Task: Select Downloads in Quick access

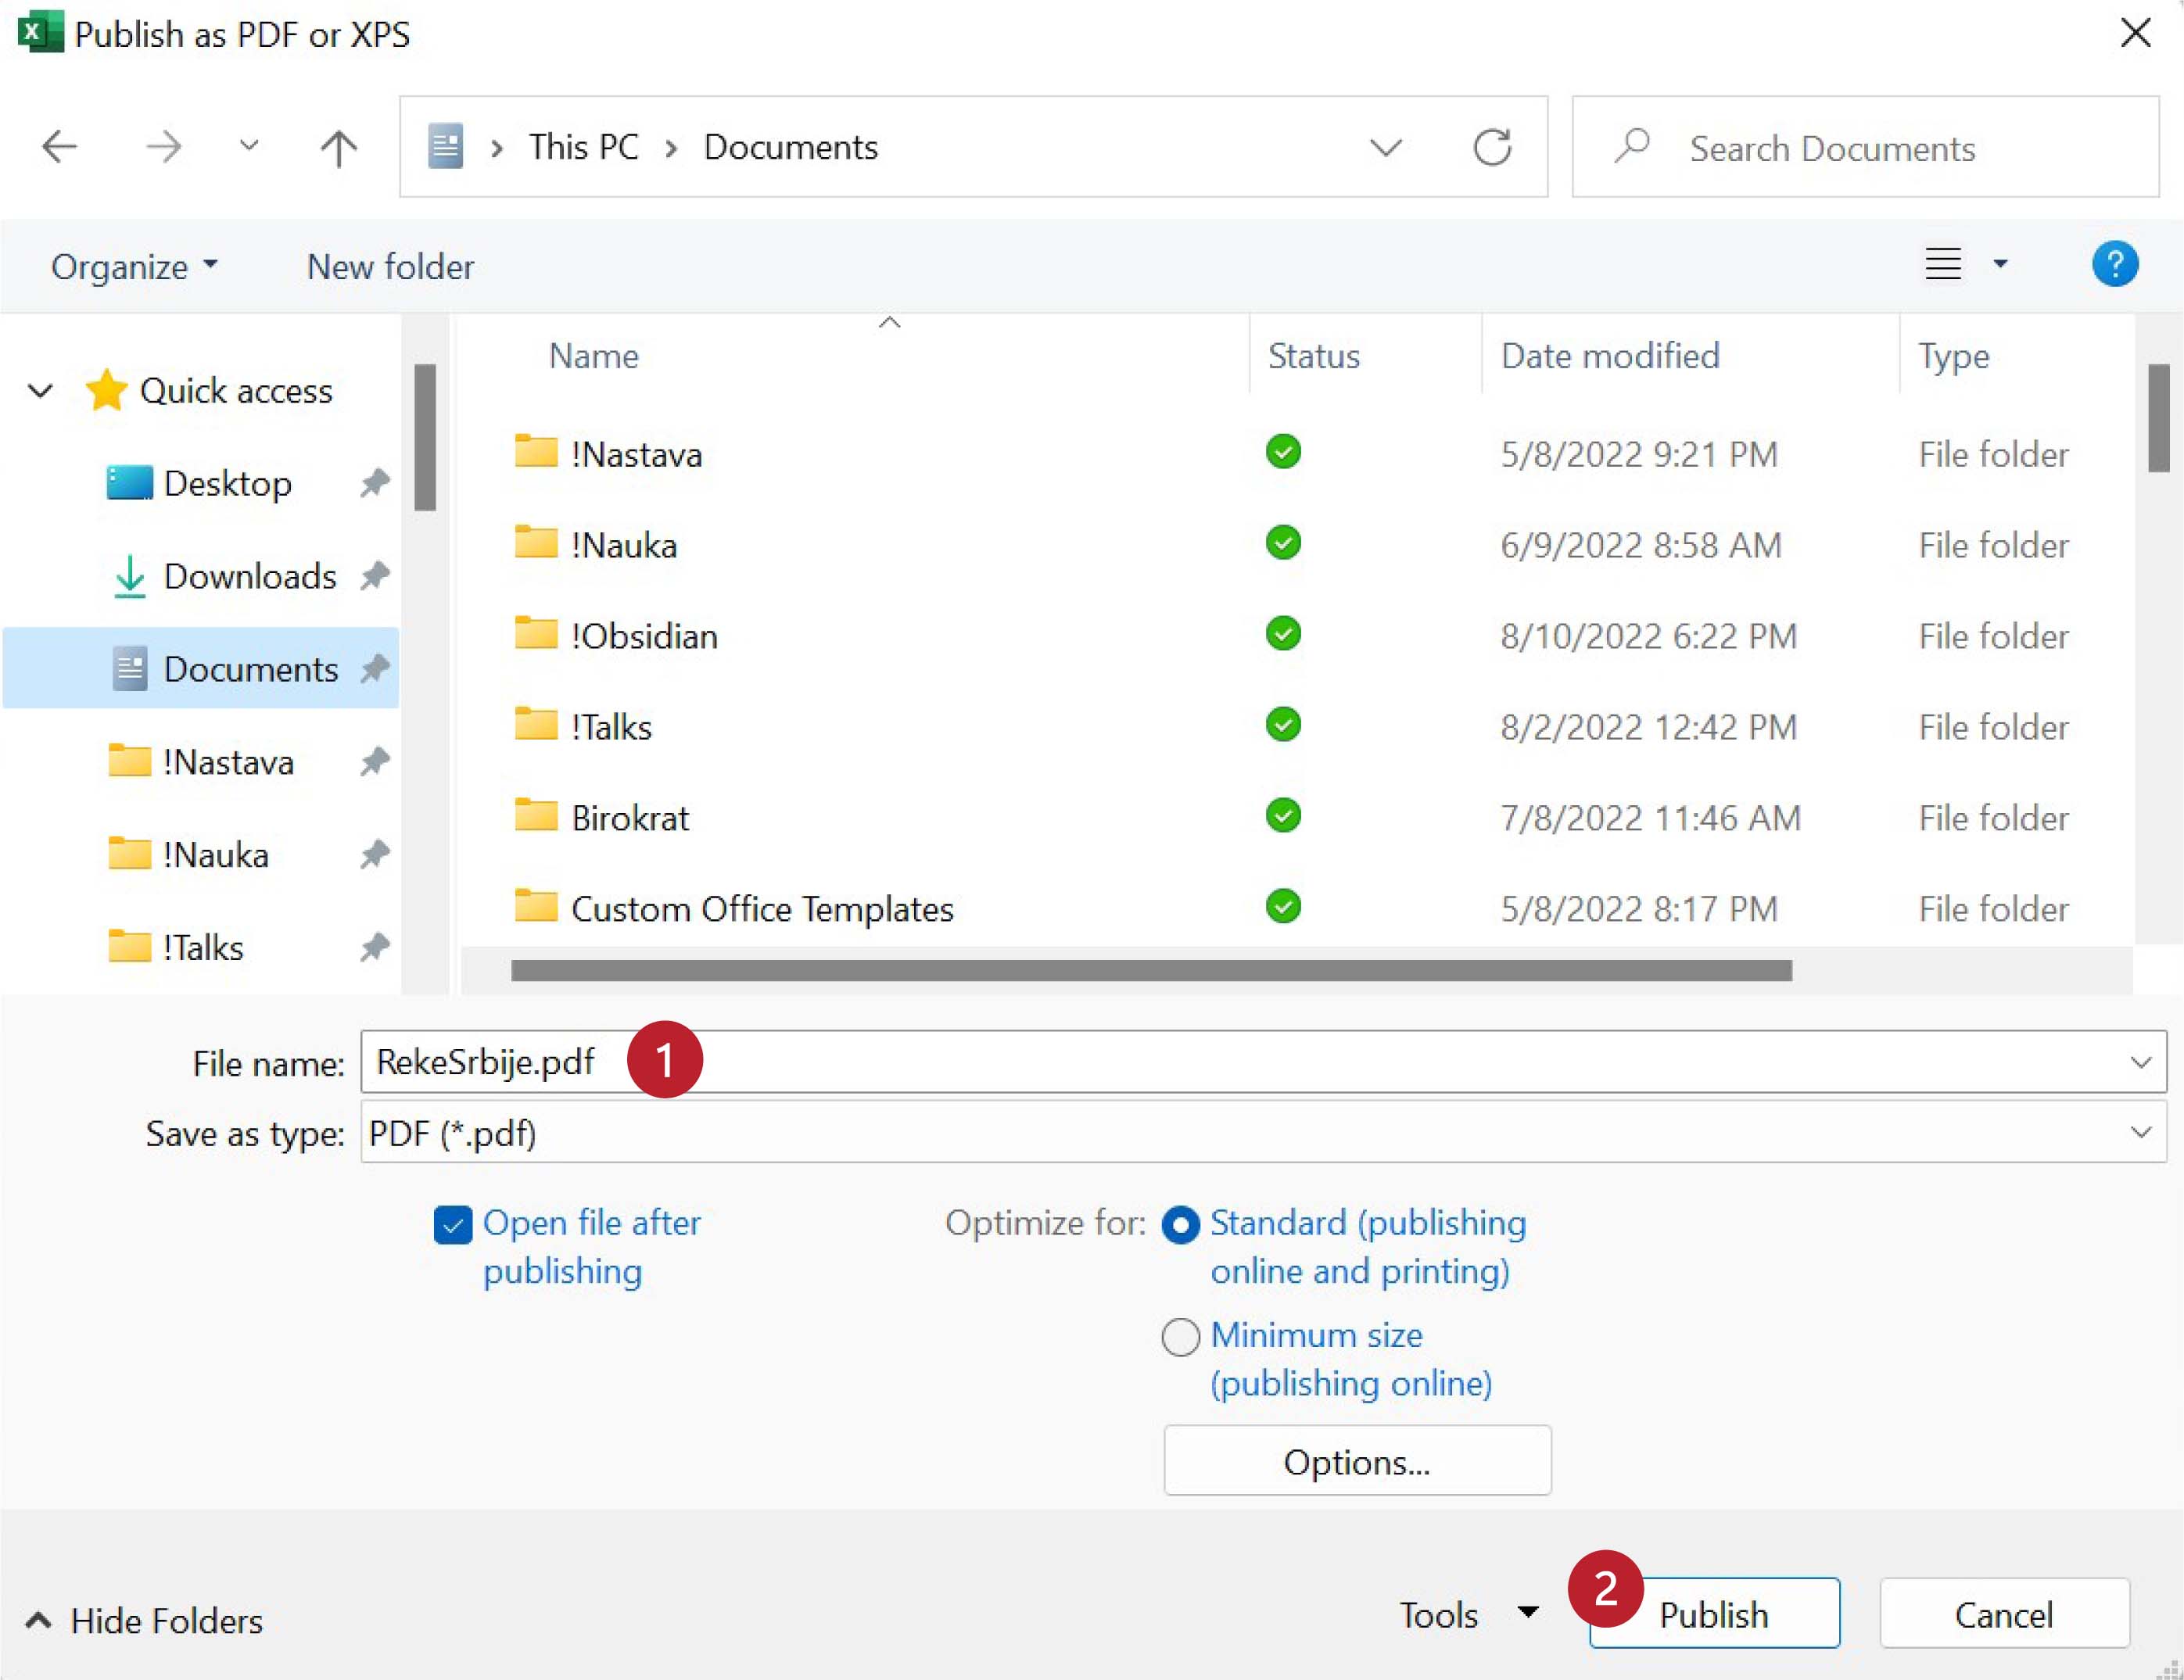Action: point(249,576)
